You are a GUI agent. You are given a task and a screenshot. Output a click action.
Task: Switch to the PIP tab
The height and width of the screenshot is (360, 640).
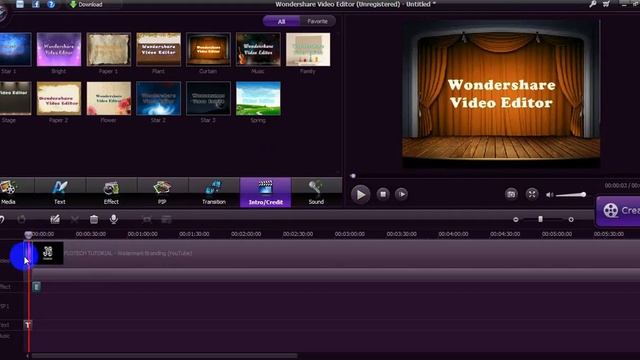coord(162,193)
